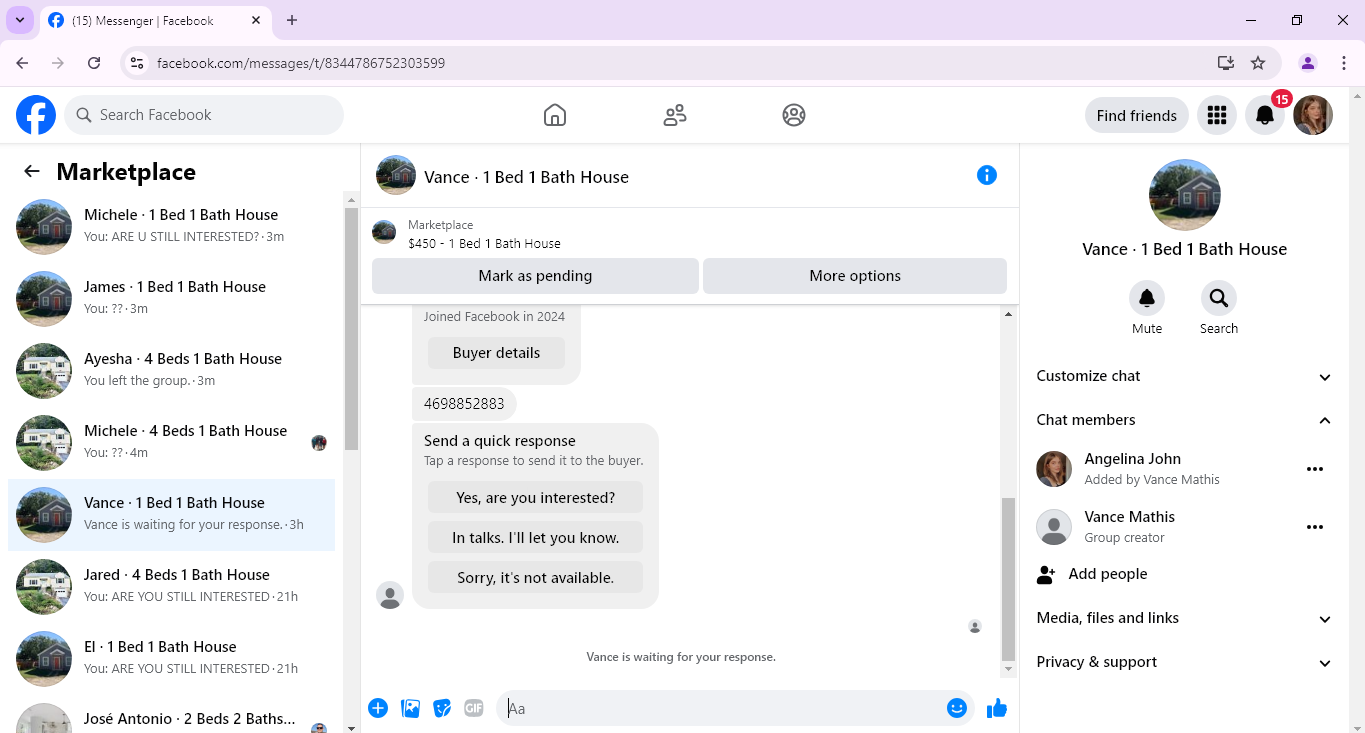
Task: Go back from Marketplace chats list
Action: [x=32, y=171]
